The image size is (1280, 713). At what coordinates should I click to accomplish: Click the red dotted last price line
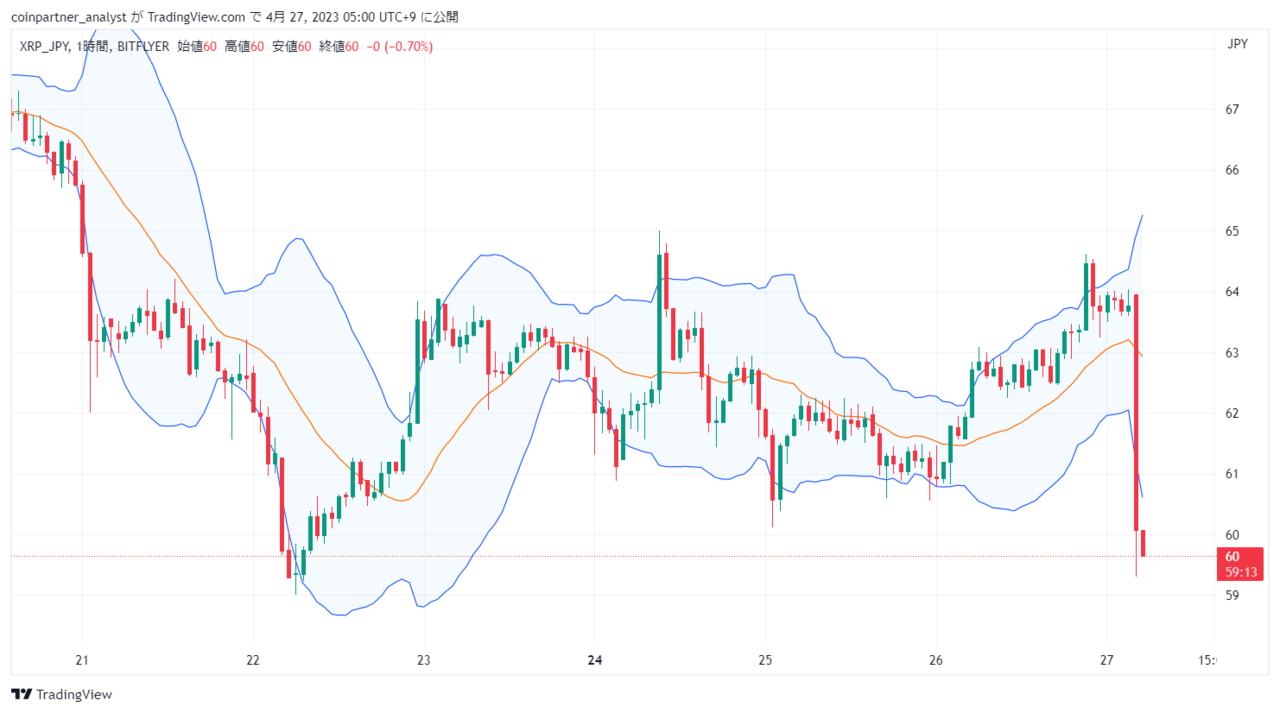[600, 556]
